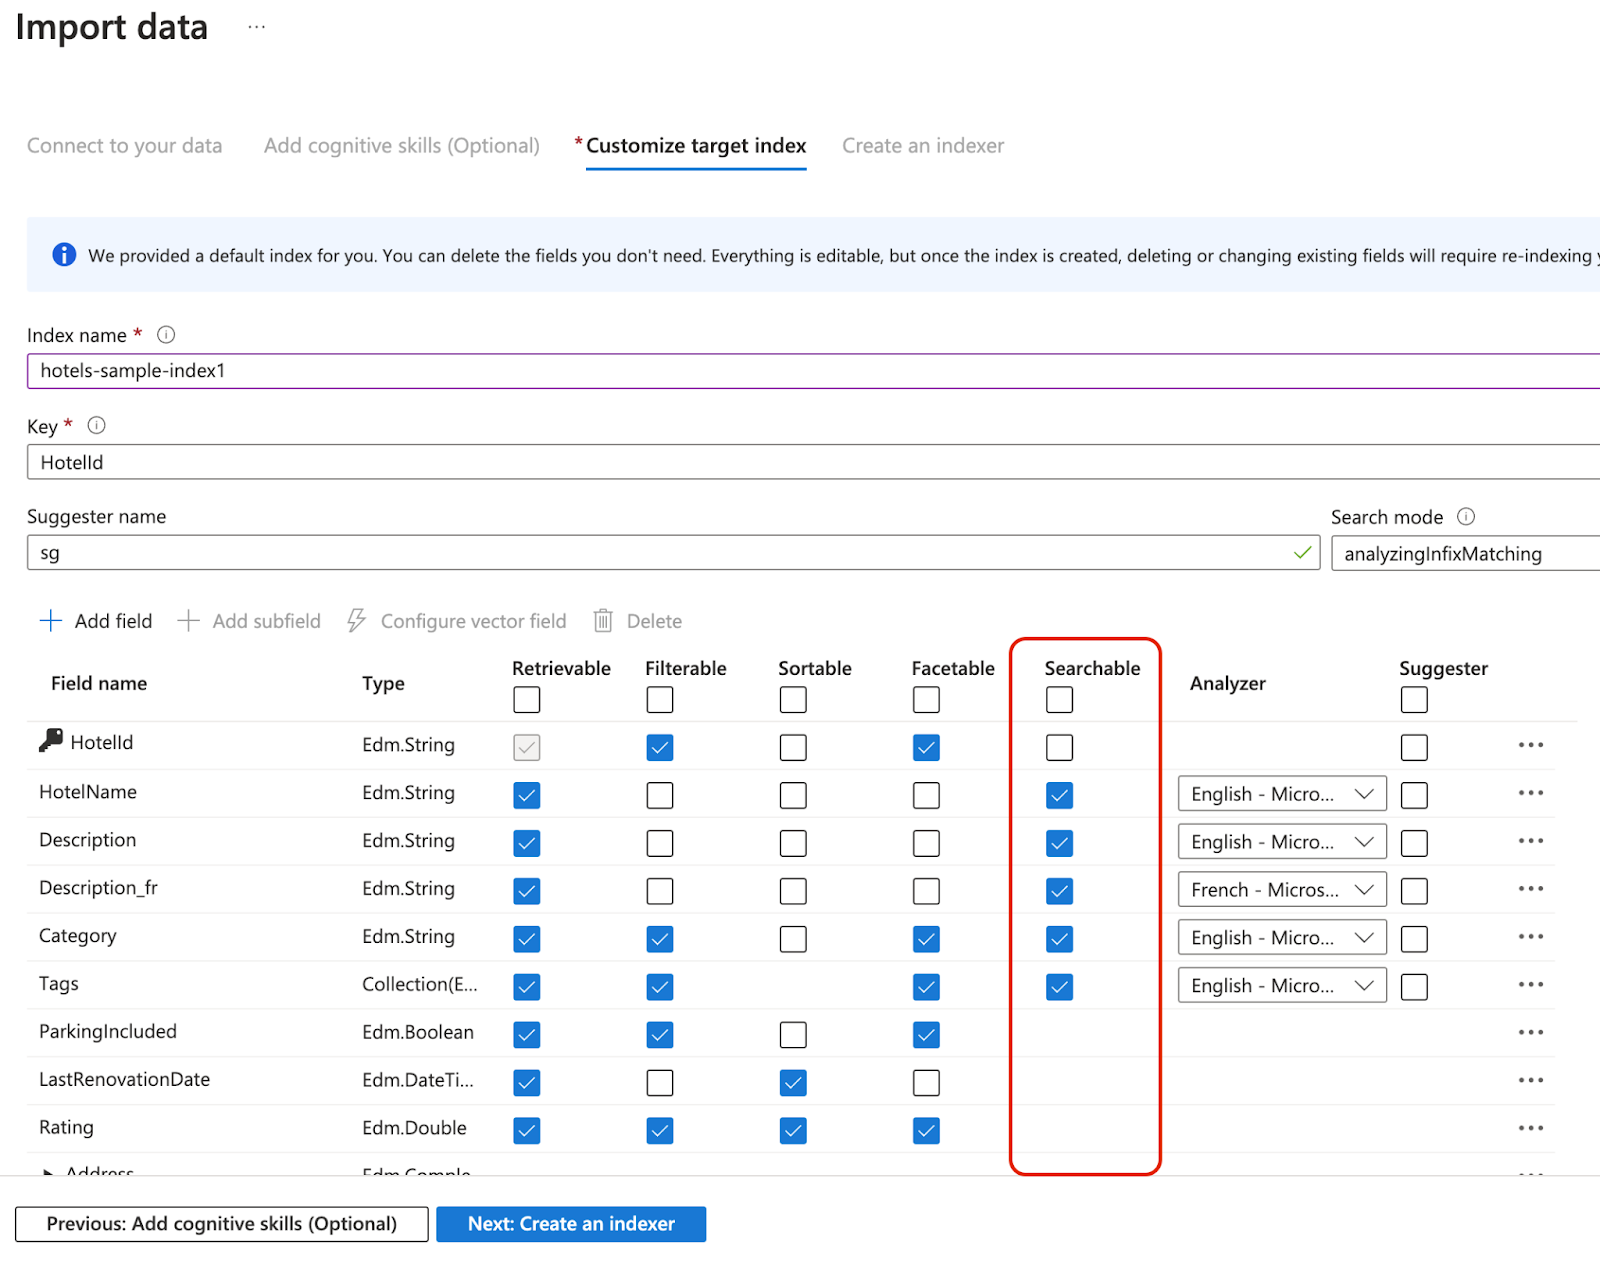This screenshot has width=1600, height=1268.
Task: Open the ellipsis menu for HotelName row
Action: 1530,793
